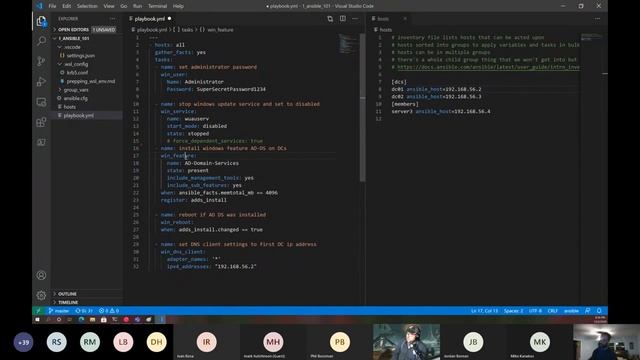Viewport: 640px width, 360px height.
Task: Open settings.json in explorer
Action: (80, 56)
